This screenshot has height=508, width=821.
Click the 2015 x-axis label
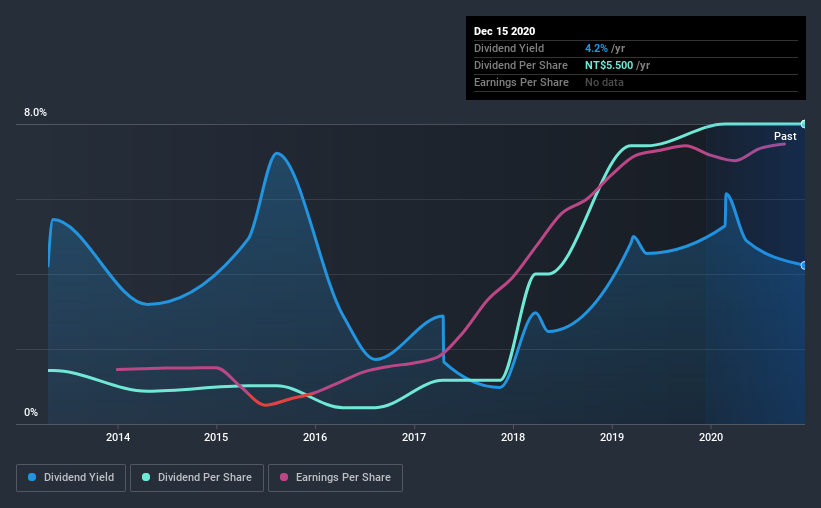coord(216,437)
